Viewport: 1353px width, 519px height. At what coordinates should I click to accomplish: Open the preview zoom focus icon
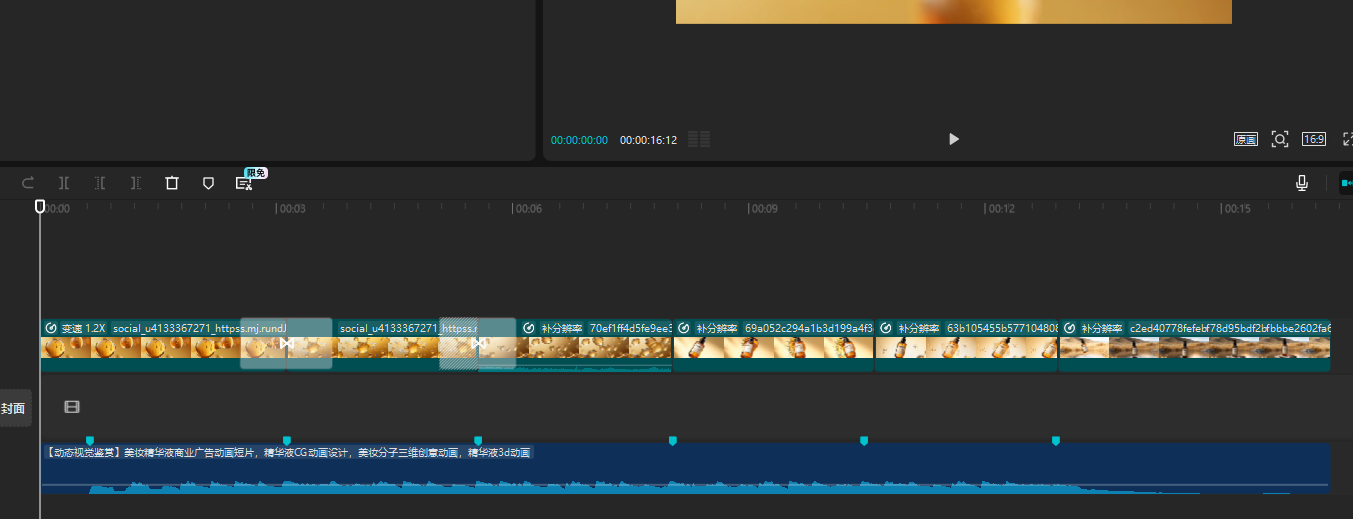[x=1279, y=139]
